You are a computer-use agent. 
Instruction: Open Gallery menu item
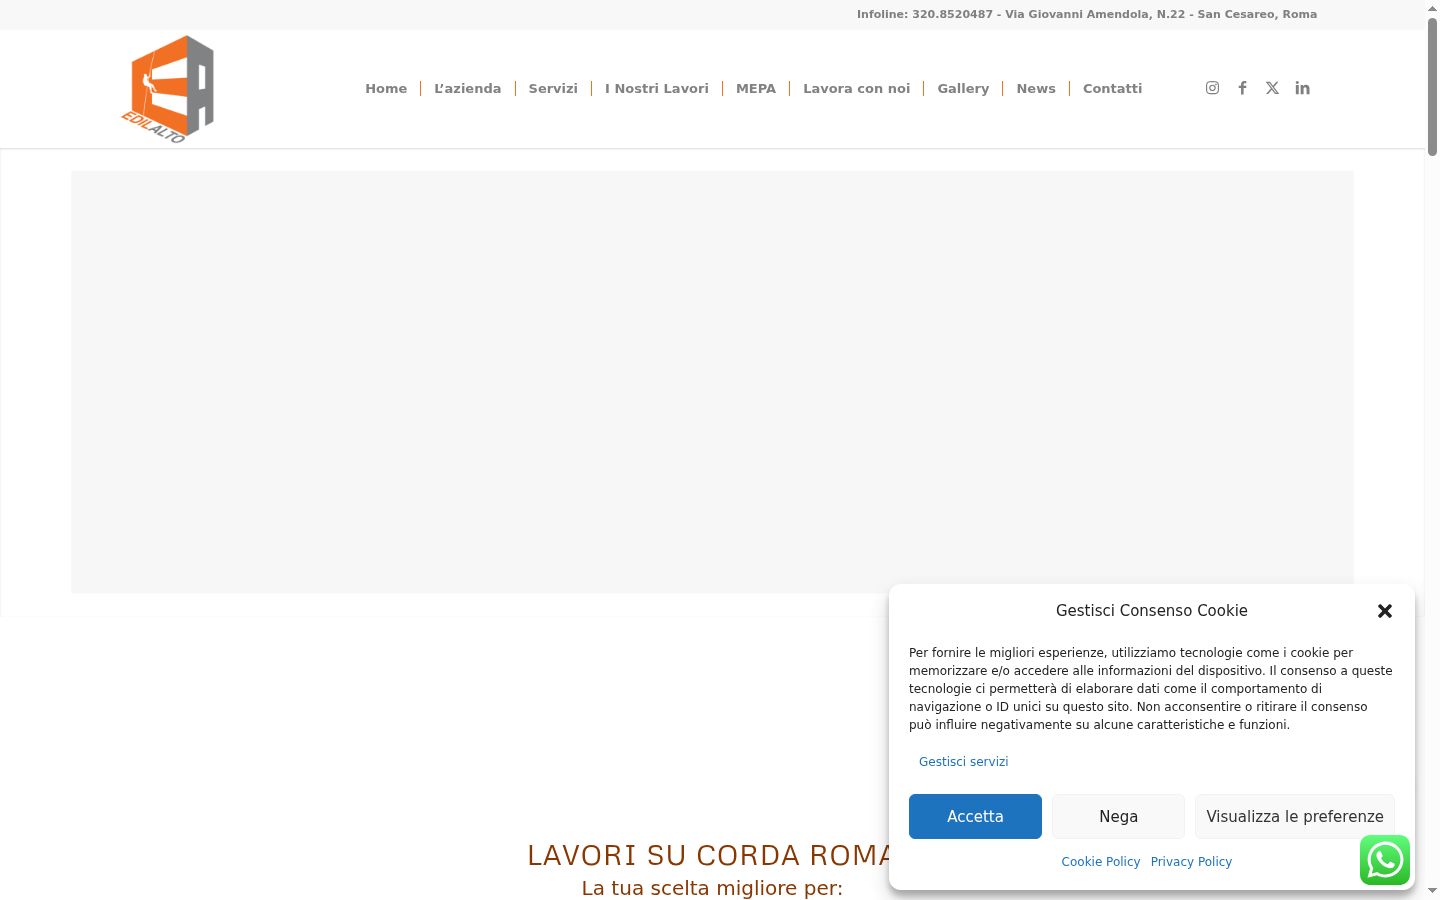(x=963, y=88)
